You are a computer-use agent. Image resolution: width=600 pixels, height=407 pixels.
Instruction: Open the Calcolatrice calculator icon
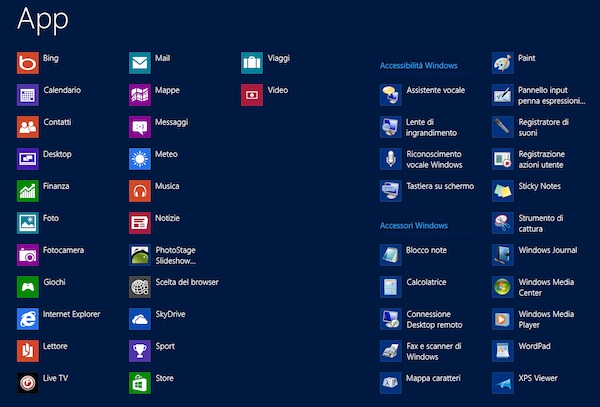(391, 287)
